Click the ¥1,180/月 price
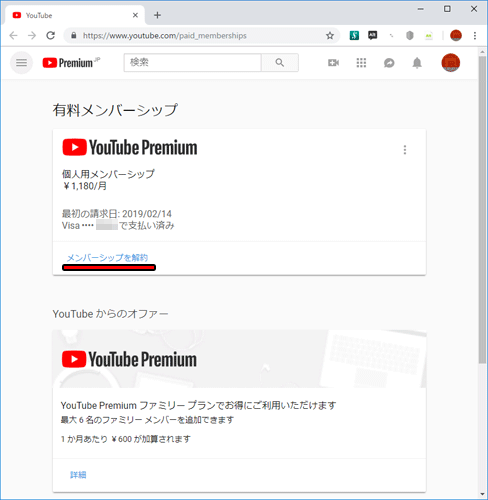The height and width of the screenshot is (500, 488). pos(85,186)
